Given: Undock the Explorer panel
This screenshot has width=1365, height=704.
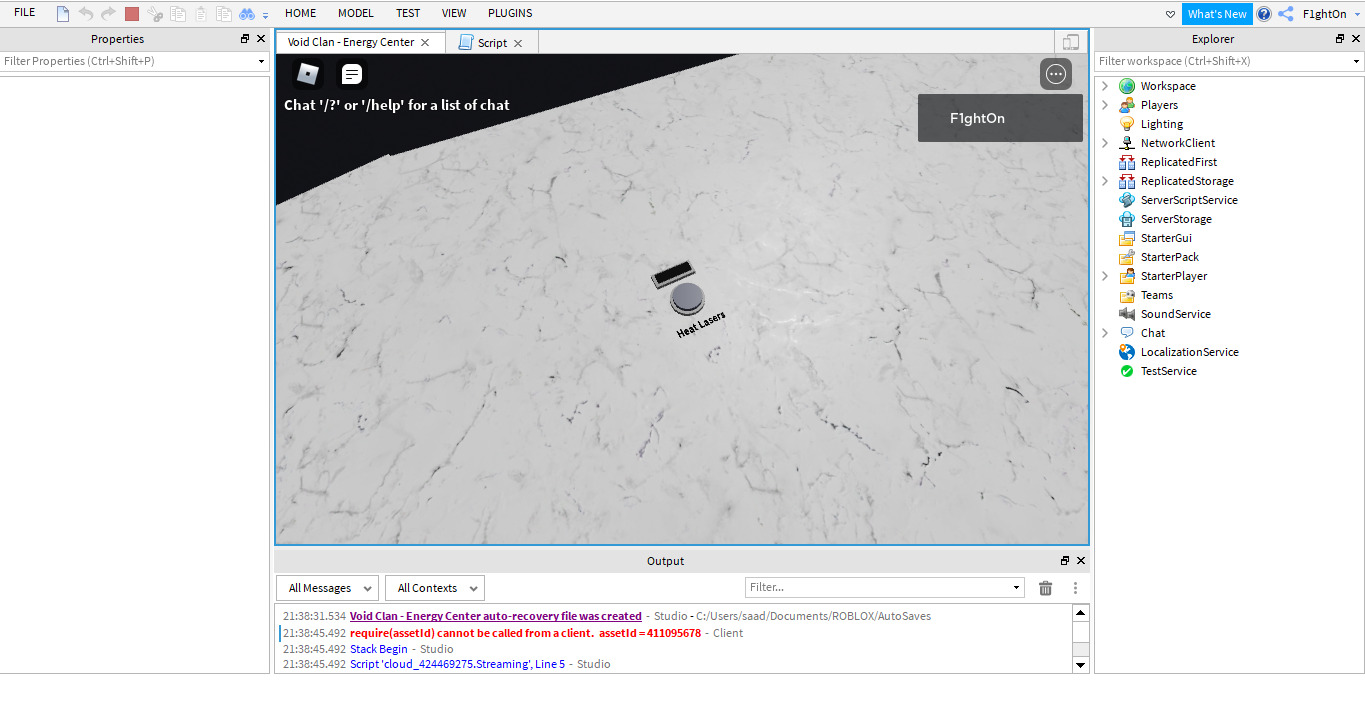Looking at the screenshot, I should [1341, 39].
